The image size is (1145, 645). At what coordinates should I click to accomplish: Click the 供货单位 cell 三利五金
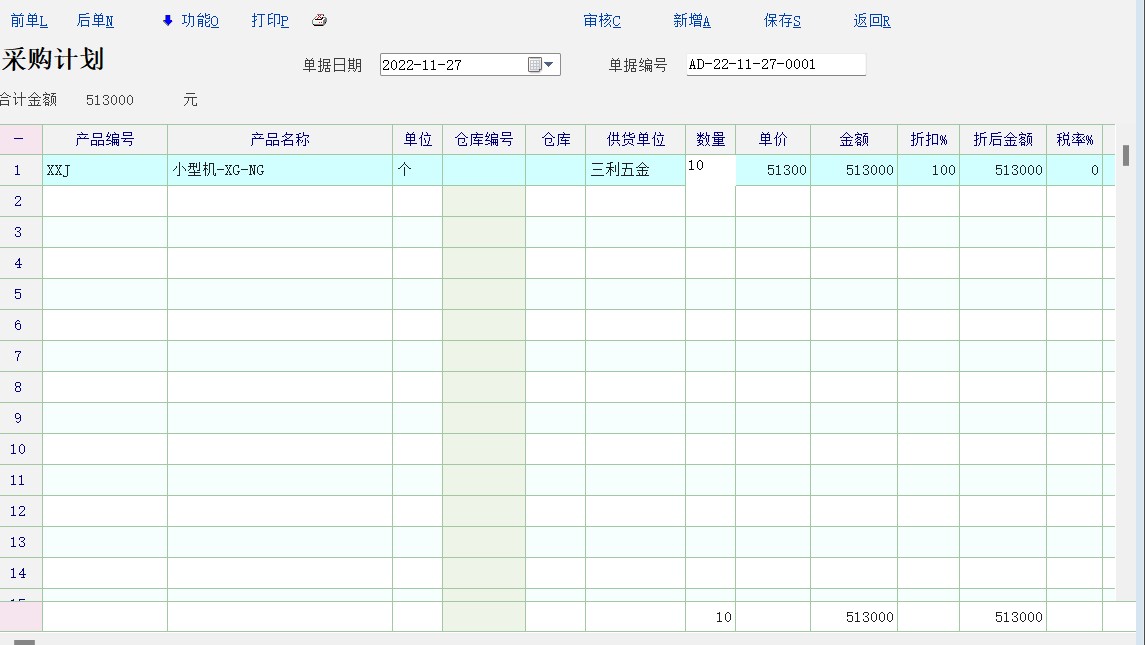pyautogui.click(x=635, y=170)
